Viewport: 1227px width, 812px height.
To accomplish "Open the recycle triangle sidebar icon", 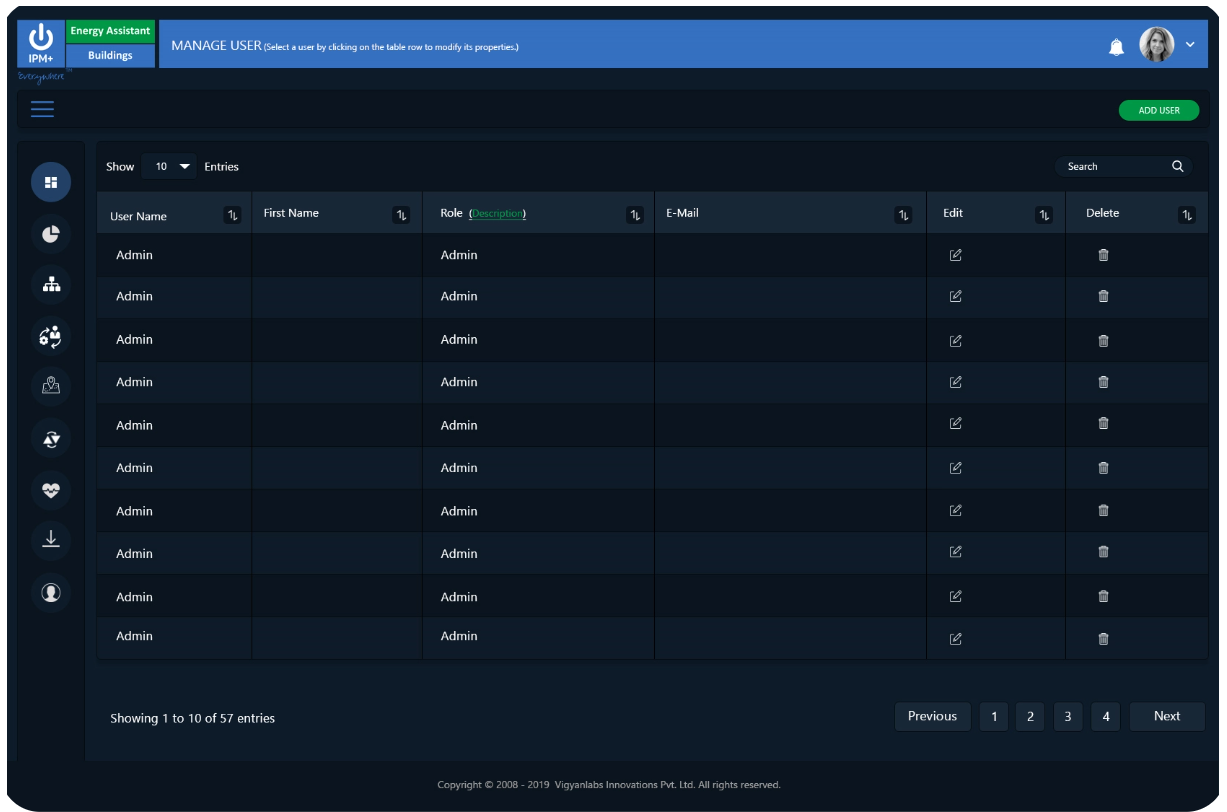I will tap(51, 438).
